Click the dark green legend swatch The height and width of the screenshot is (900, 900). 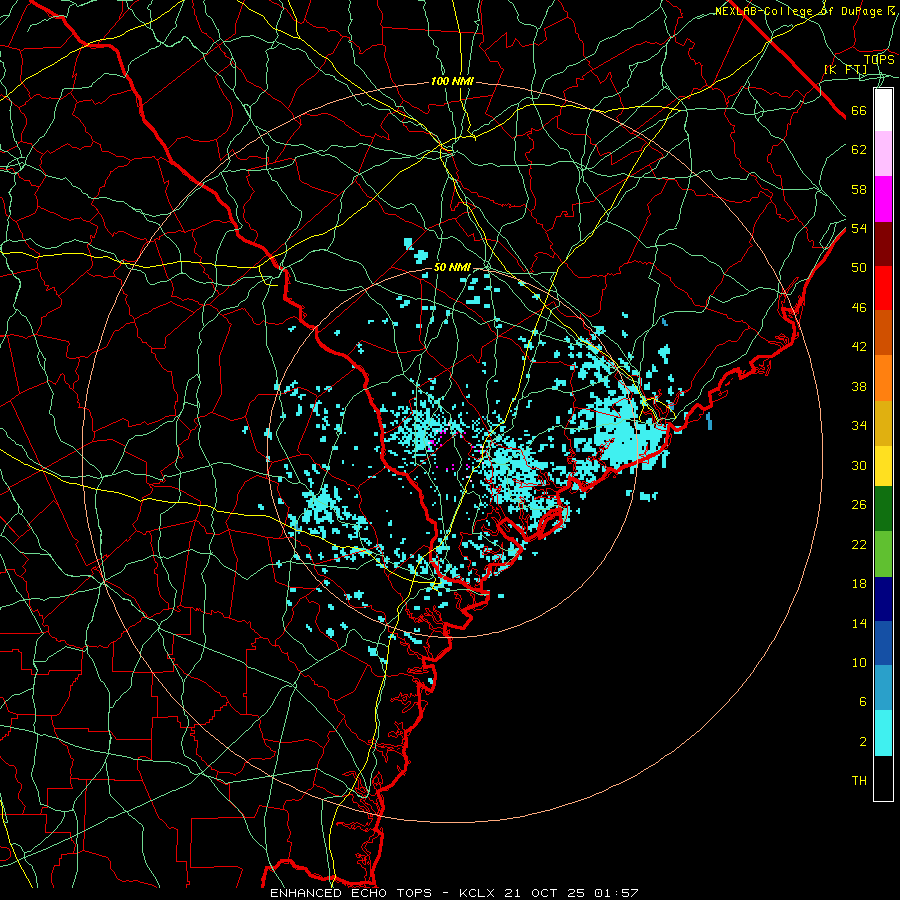point(883,509)
